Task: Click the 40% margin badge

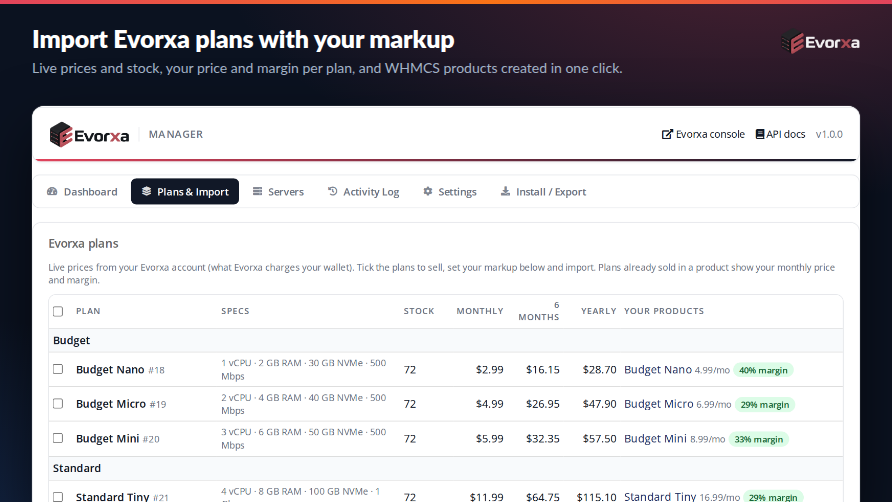Action: [763, 371]
